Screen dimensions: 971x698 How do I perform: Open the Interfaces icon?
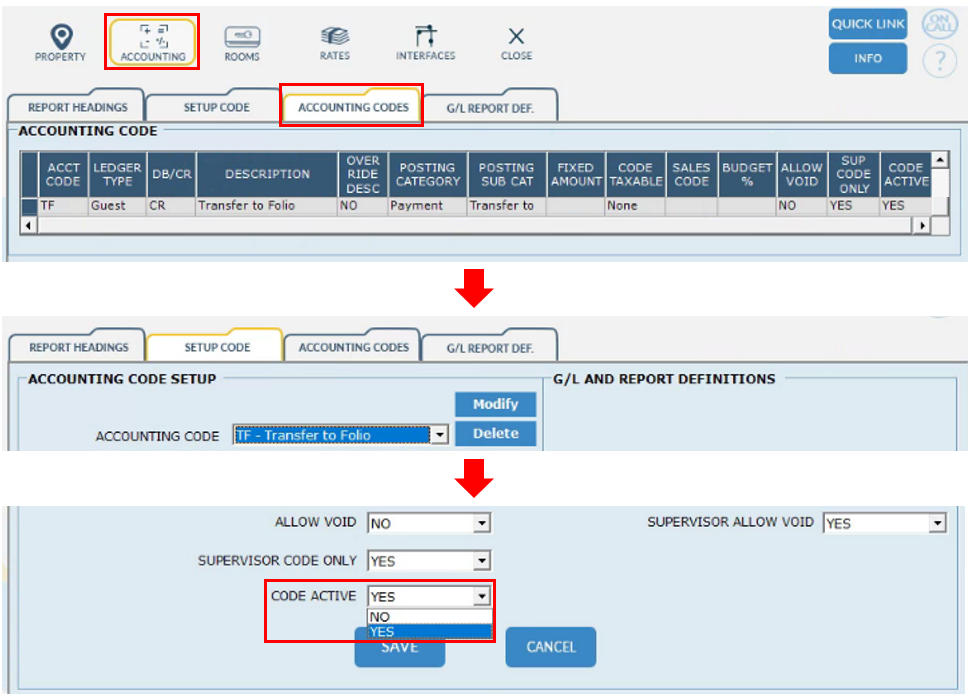[425, 43]
